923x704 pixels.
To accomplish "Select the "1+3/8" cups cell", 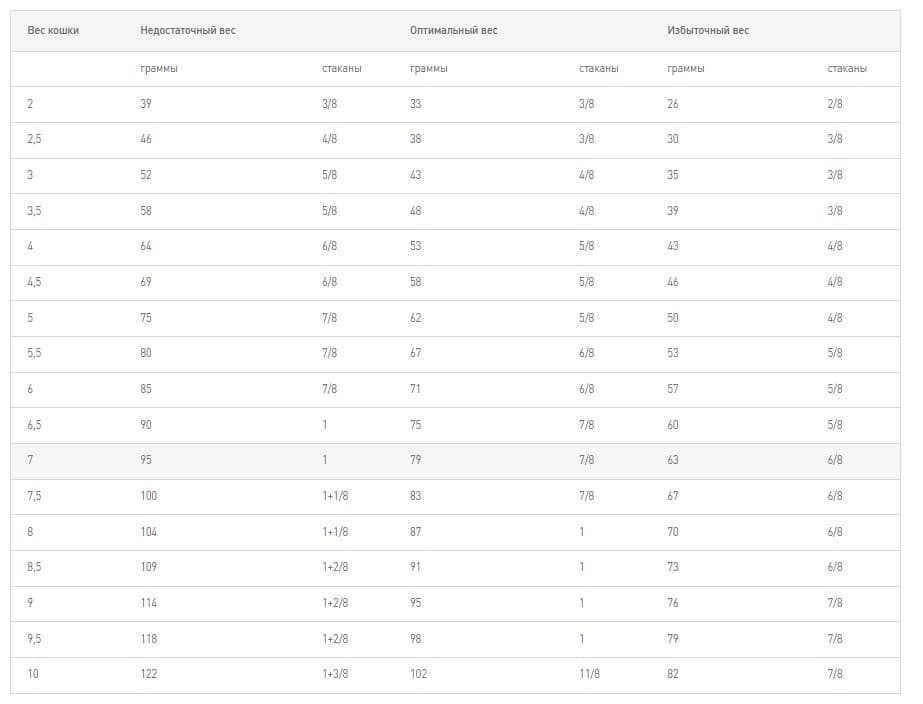I will 335,674.
